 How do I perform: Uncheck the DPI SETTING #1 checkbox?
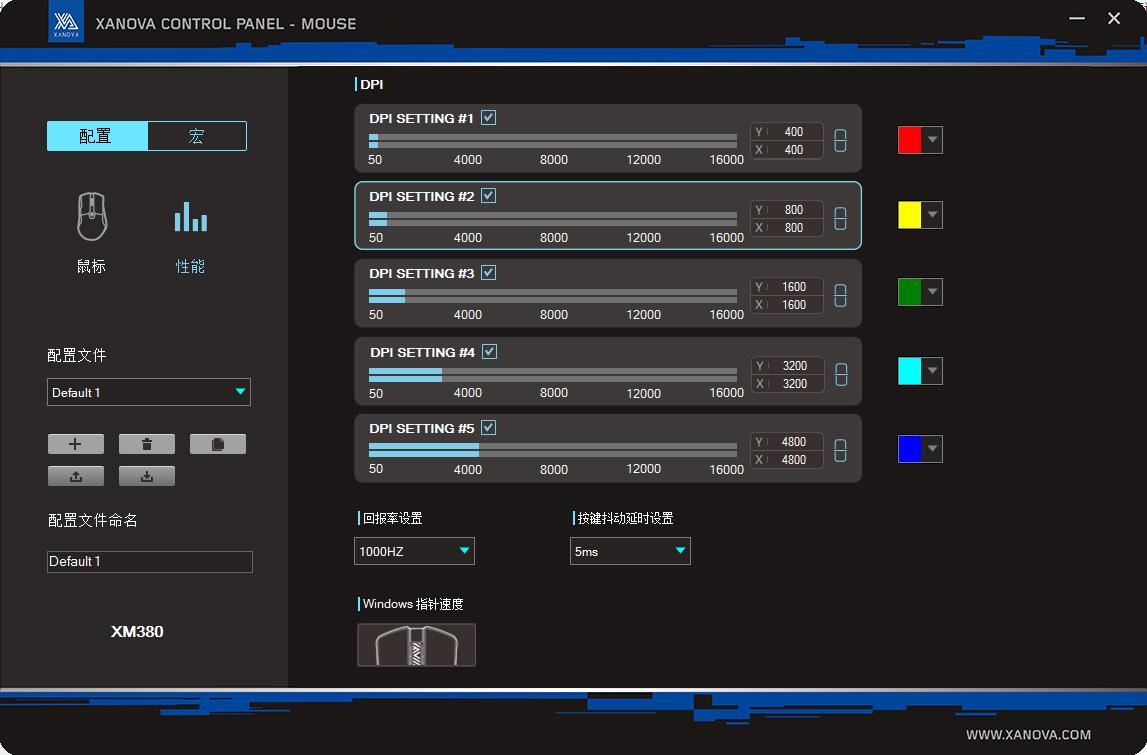pos(488,118)
